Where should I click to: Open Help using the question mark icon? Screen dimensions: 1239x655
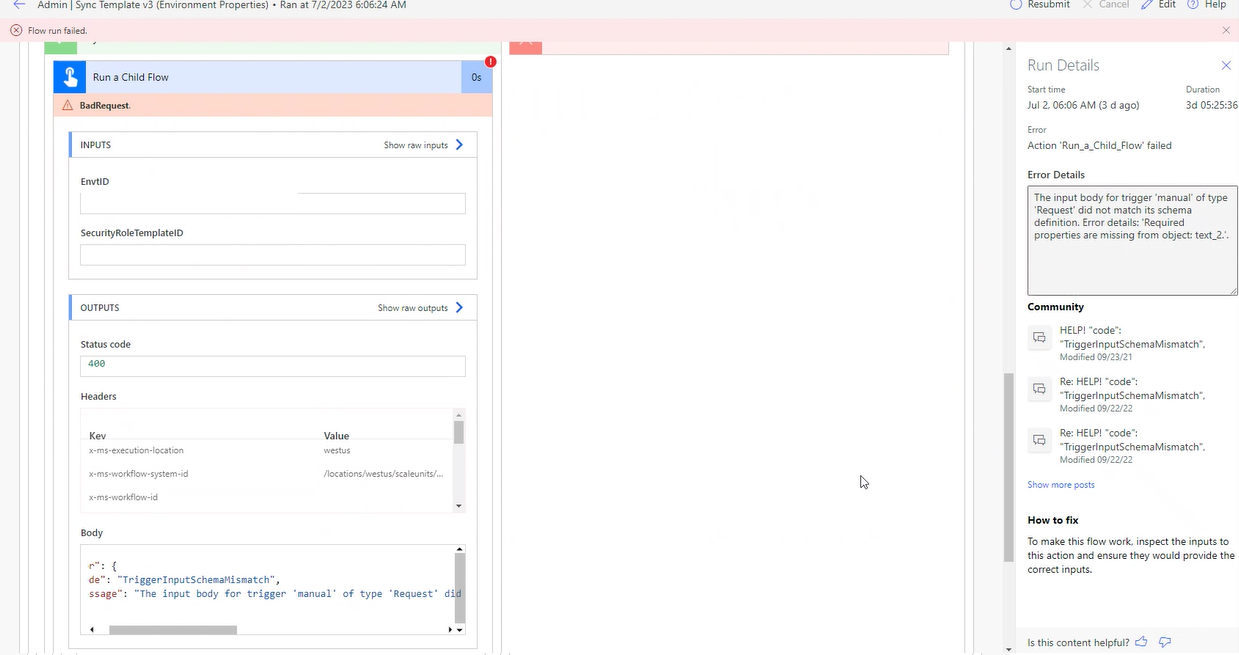tap(1192, 5)
